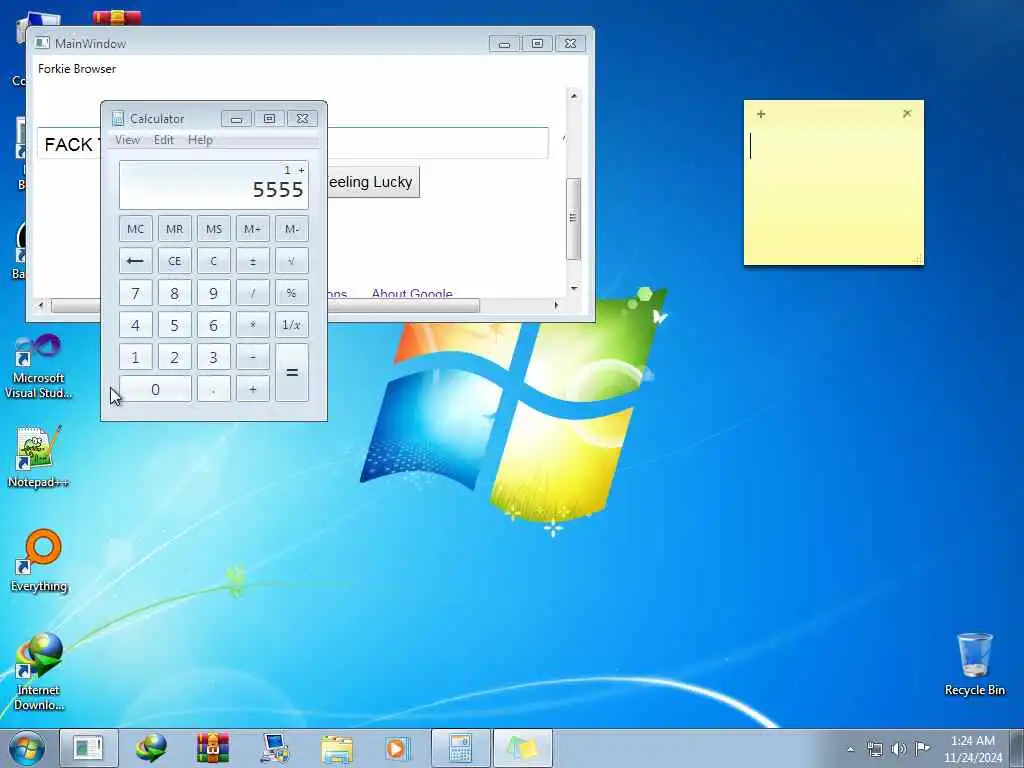Viewport: 1024px width, 768px height.
Task: Click the 1 key in Calculator
Action: tap(136, 357)
